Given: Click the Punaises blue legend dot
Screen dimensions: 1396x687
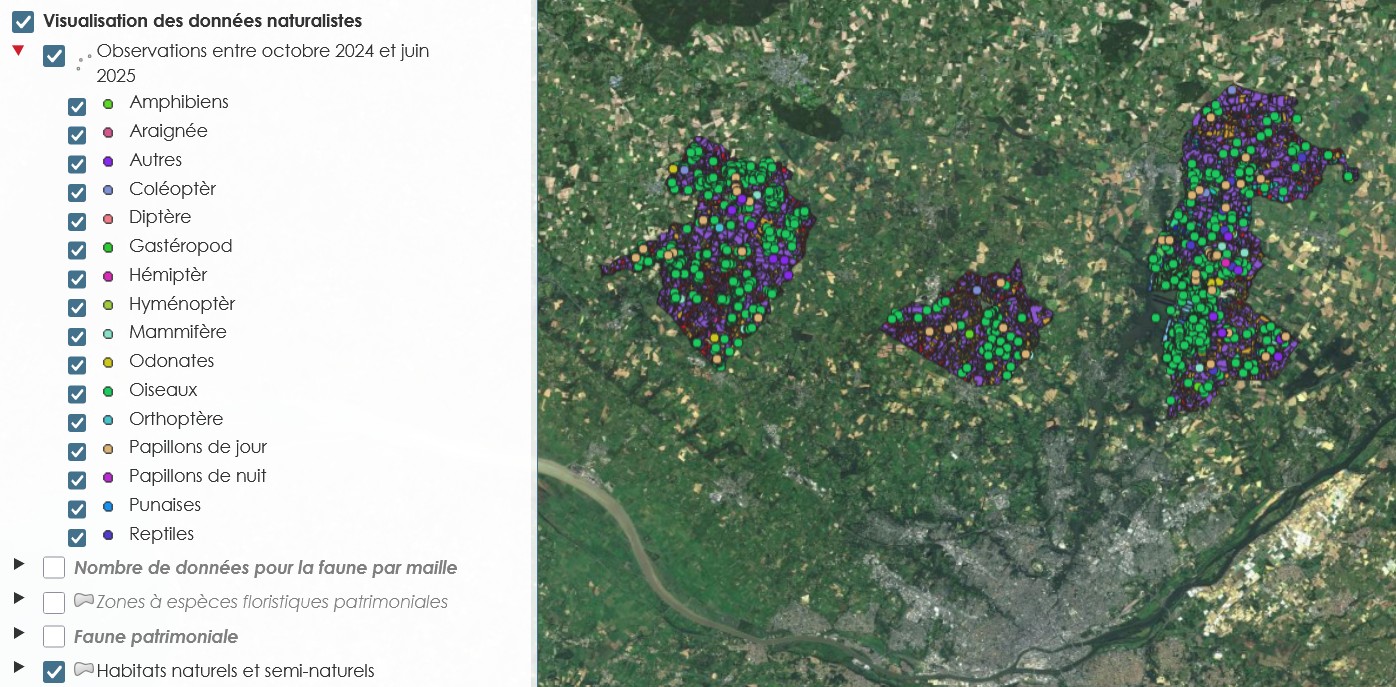Looking at the screenshot, I should (108, 506).
